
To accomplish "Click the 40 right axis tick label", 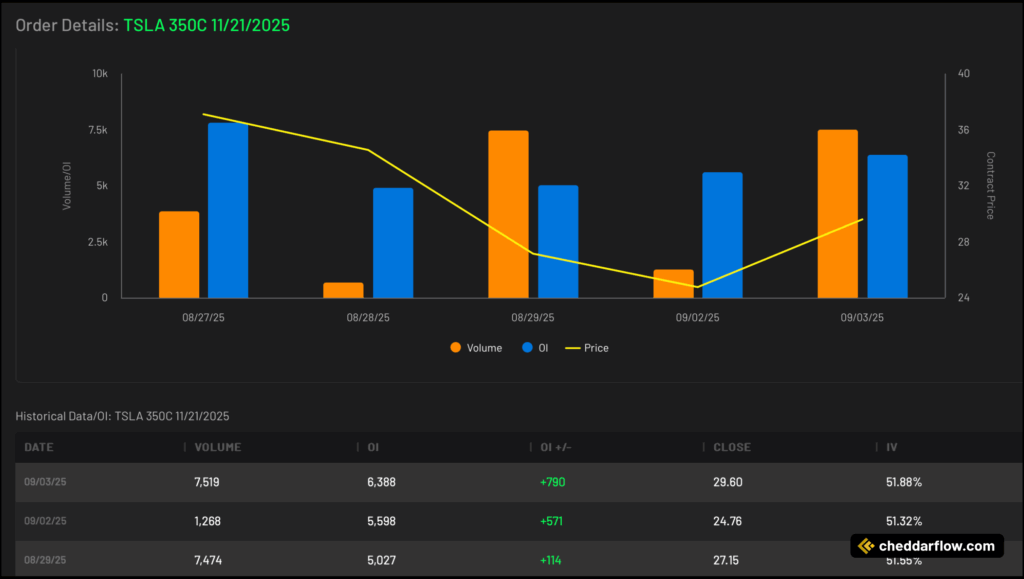I will click(964, 74).
